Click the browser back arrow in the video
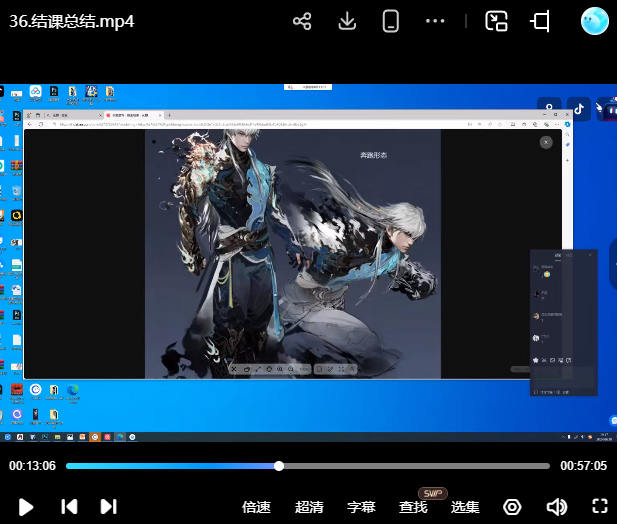 [x=30, y=124]
